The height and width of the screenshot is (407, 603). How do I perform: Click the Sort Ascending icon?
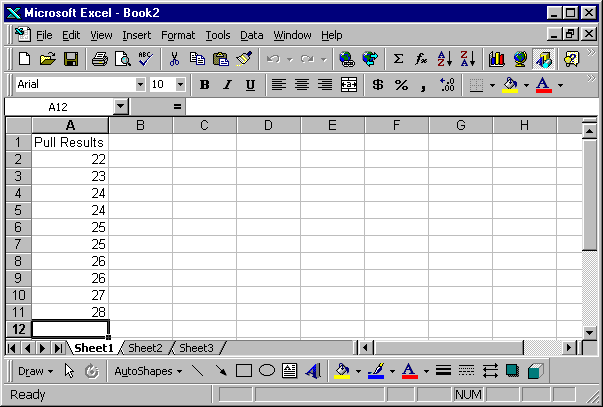445,59
